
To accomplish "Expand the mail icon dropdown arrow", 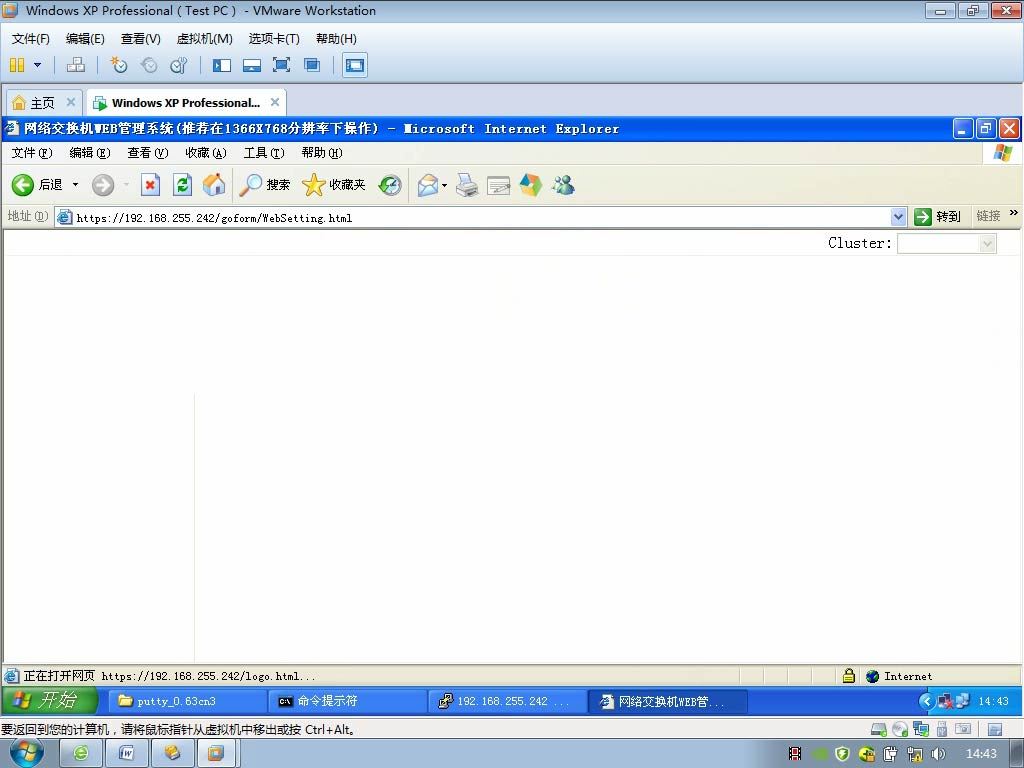I will point(445,185).
